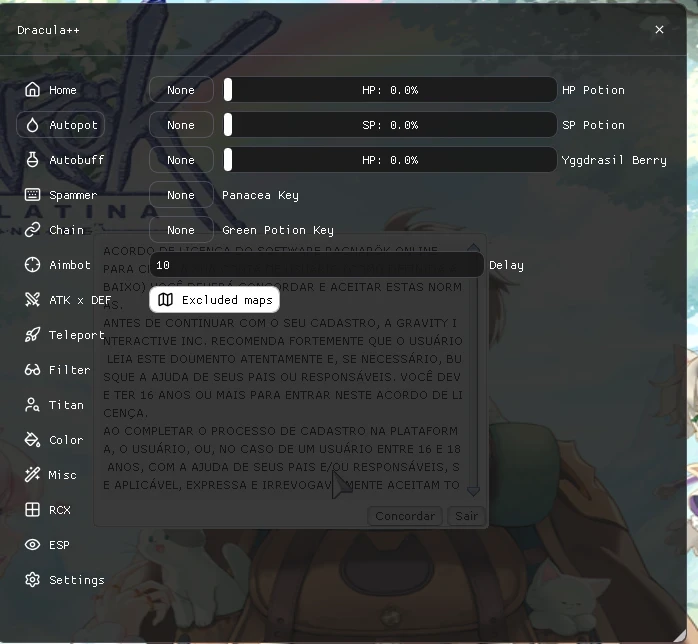Click the Home house icon
Viewport: 698px width, 644px height.
click(x=32, y=89)
